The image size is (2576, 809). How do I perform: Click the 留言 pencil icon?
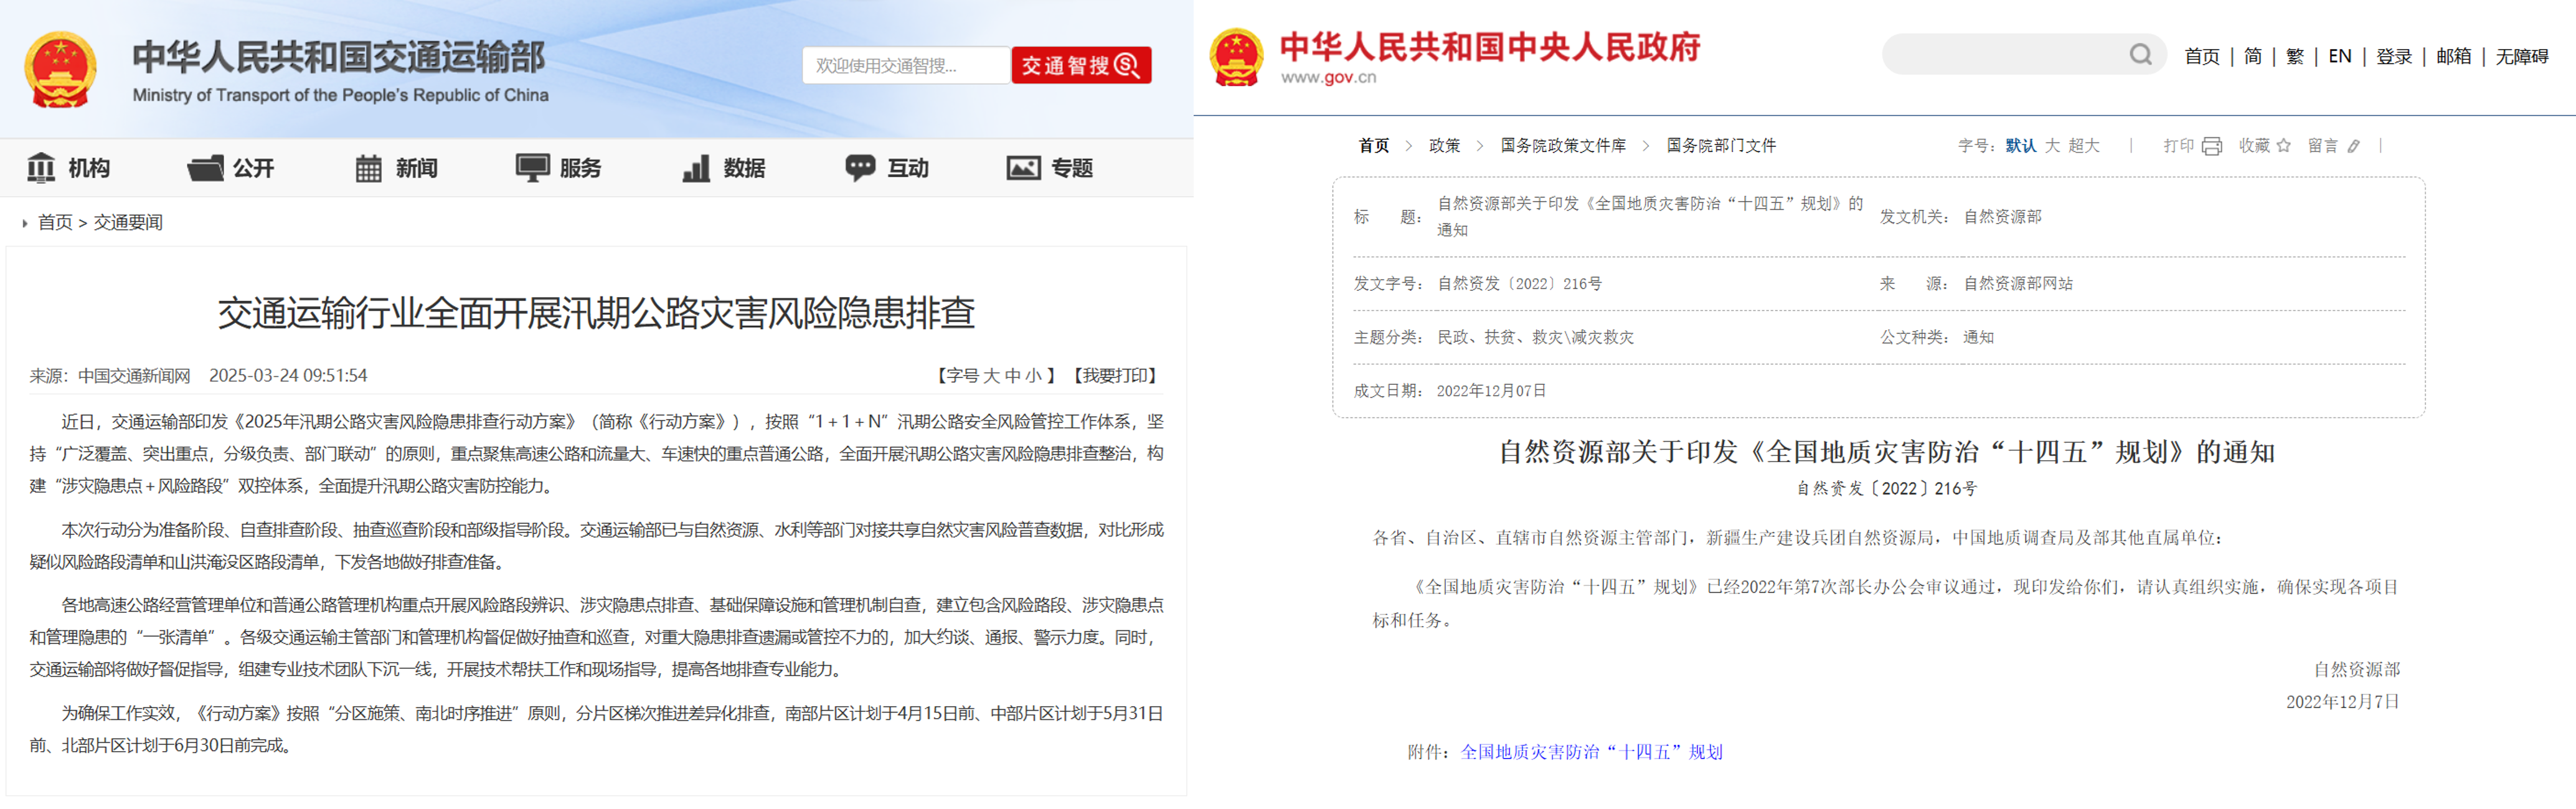click(x=2354, y=146)
